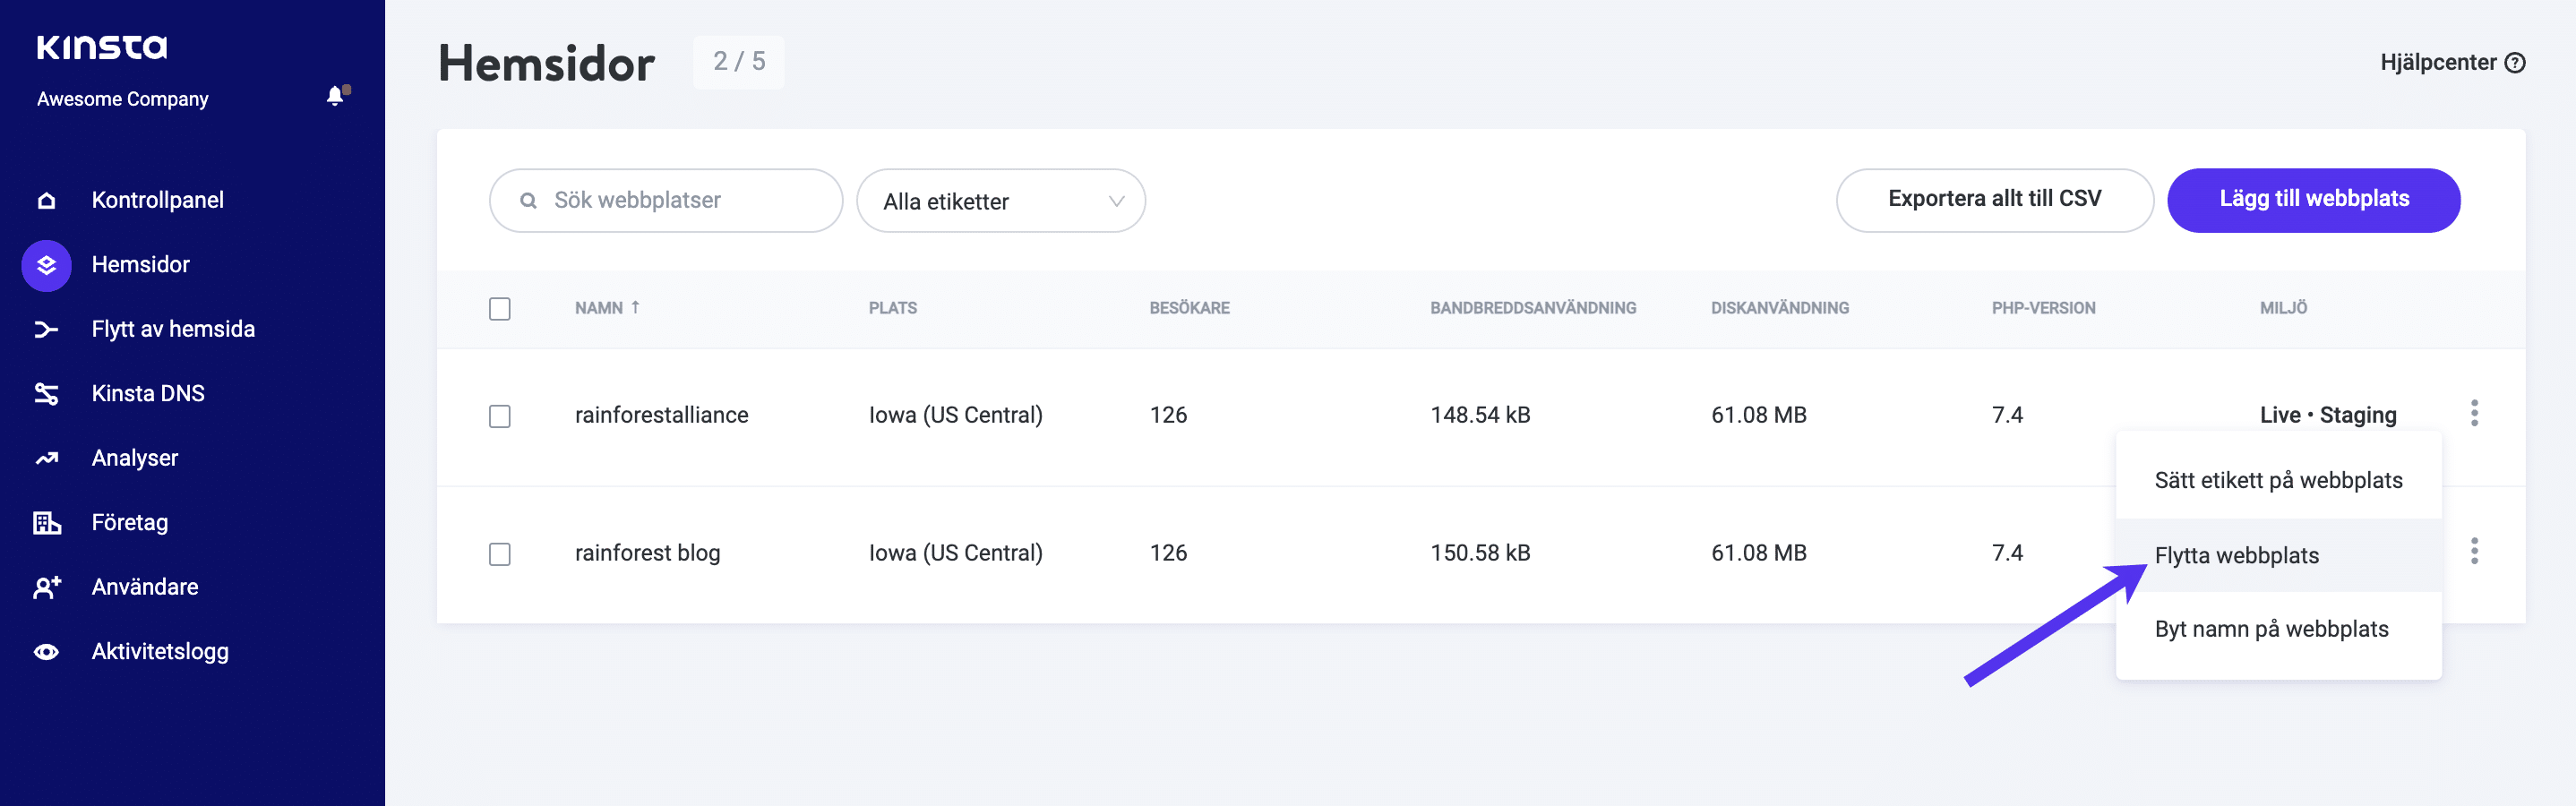Viewport: 2576px width, 806px height.
Task: Open Aktivitetslogg eye icon
Action: [46, 652]
